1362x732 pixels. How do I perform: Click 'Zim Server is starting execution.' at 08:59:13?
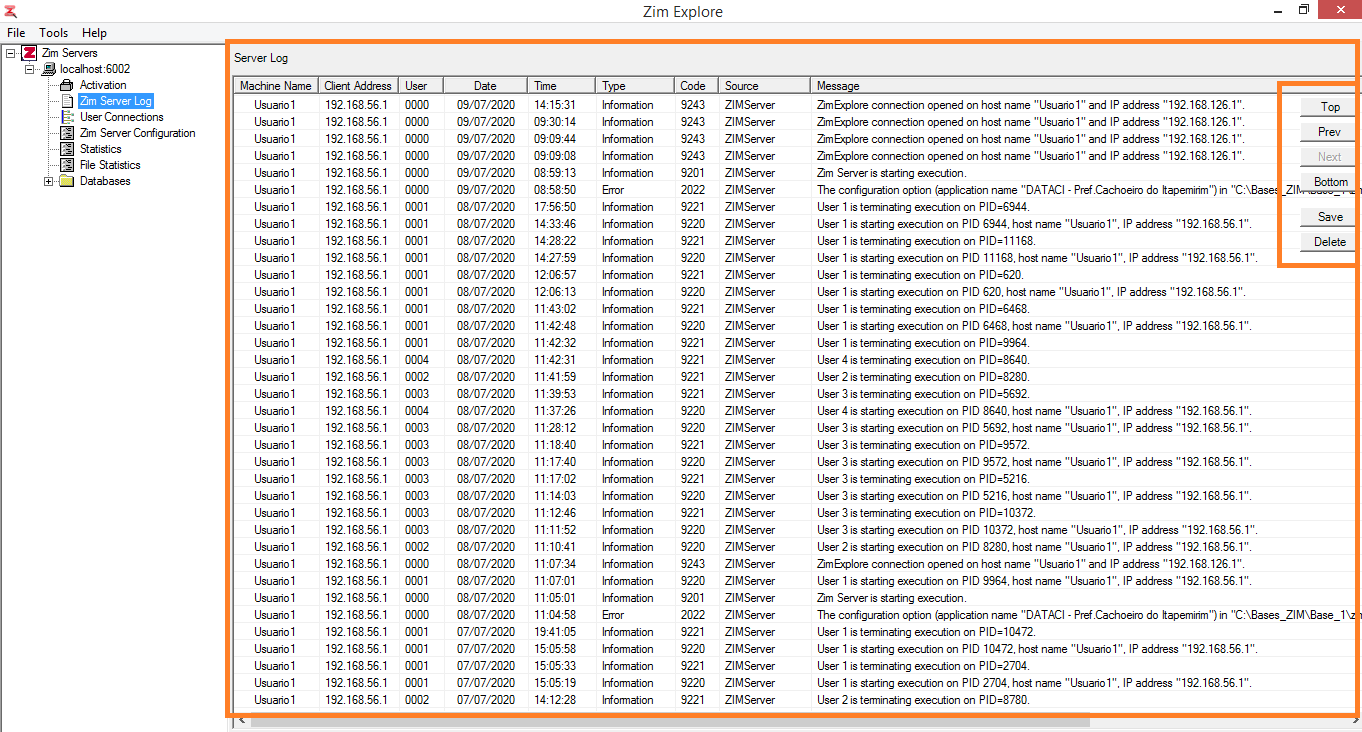[x=891, y=173]
